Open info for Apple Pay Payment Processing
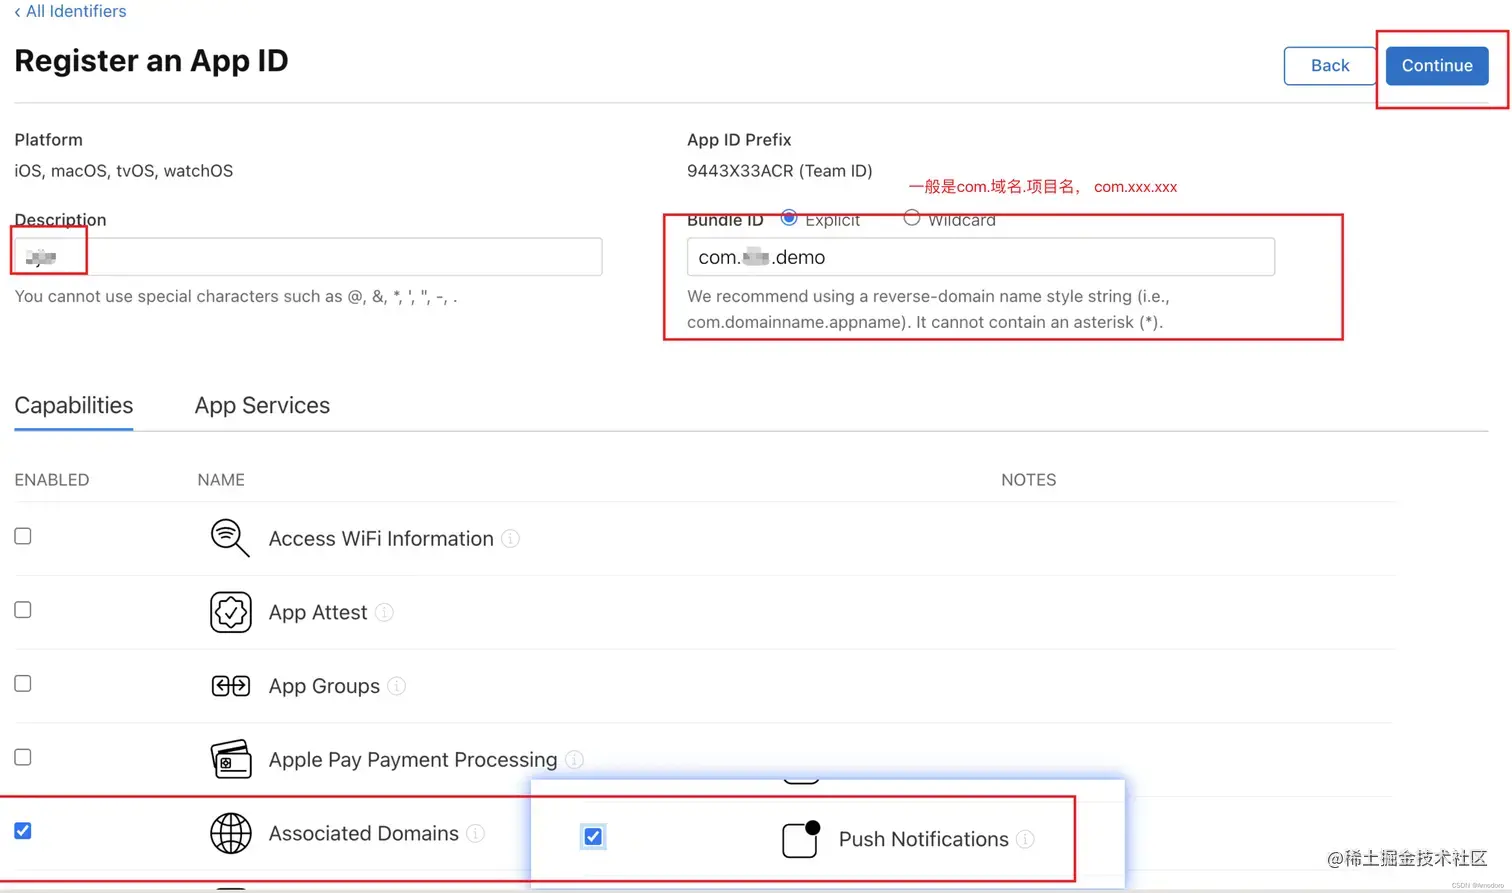The image size is (1512, 893). point(574,760)
